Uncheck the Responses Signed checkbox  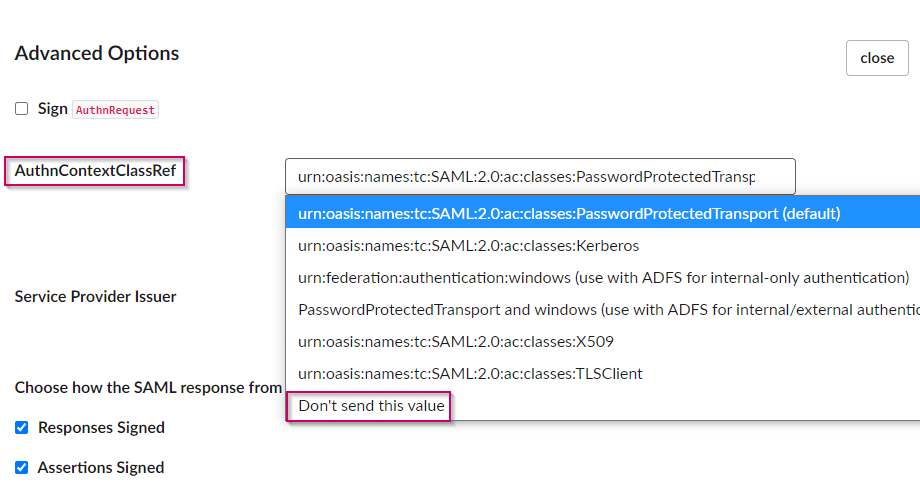point(22,428)
